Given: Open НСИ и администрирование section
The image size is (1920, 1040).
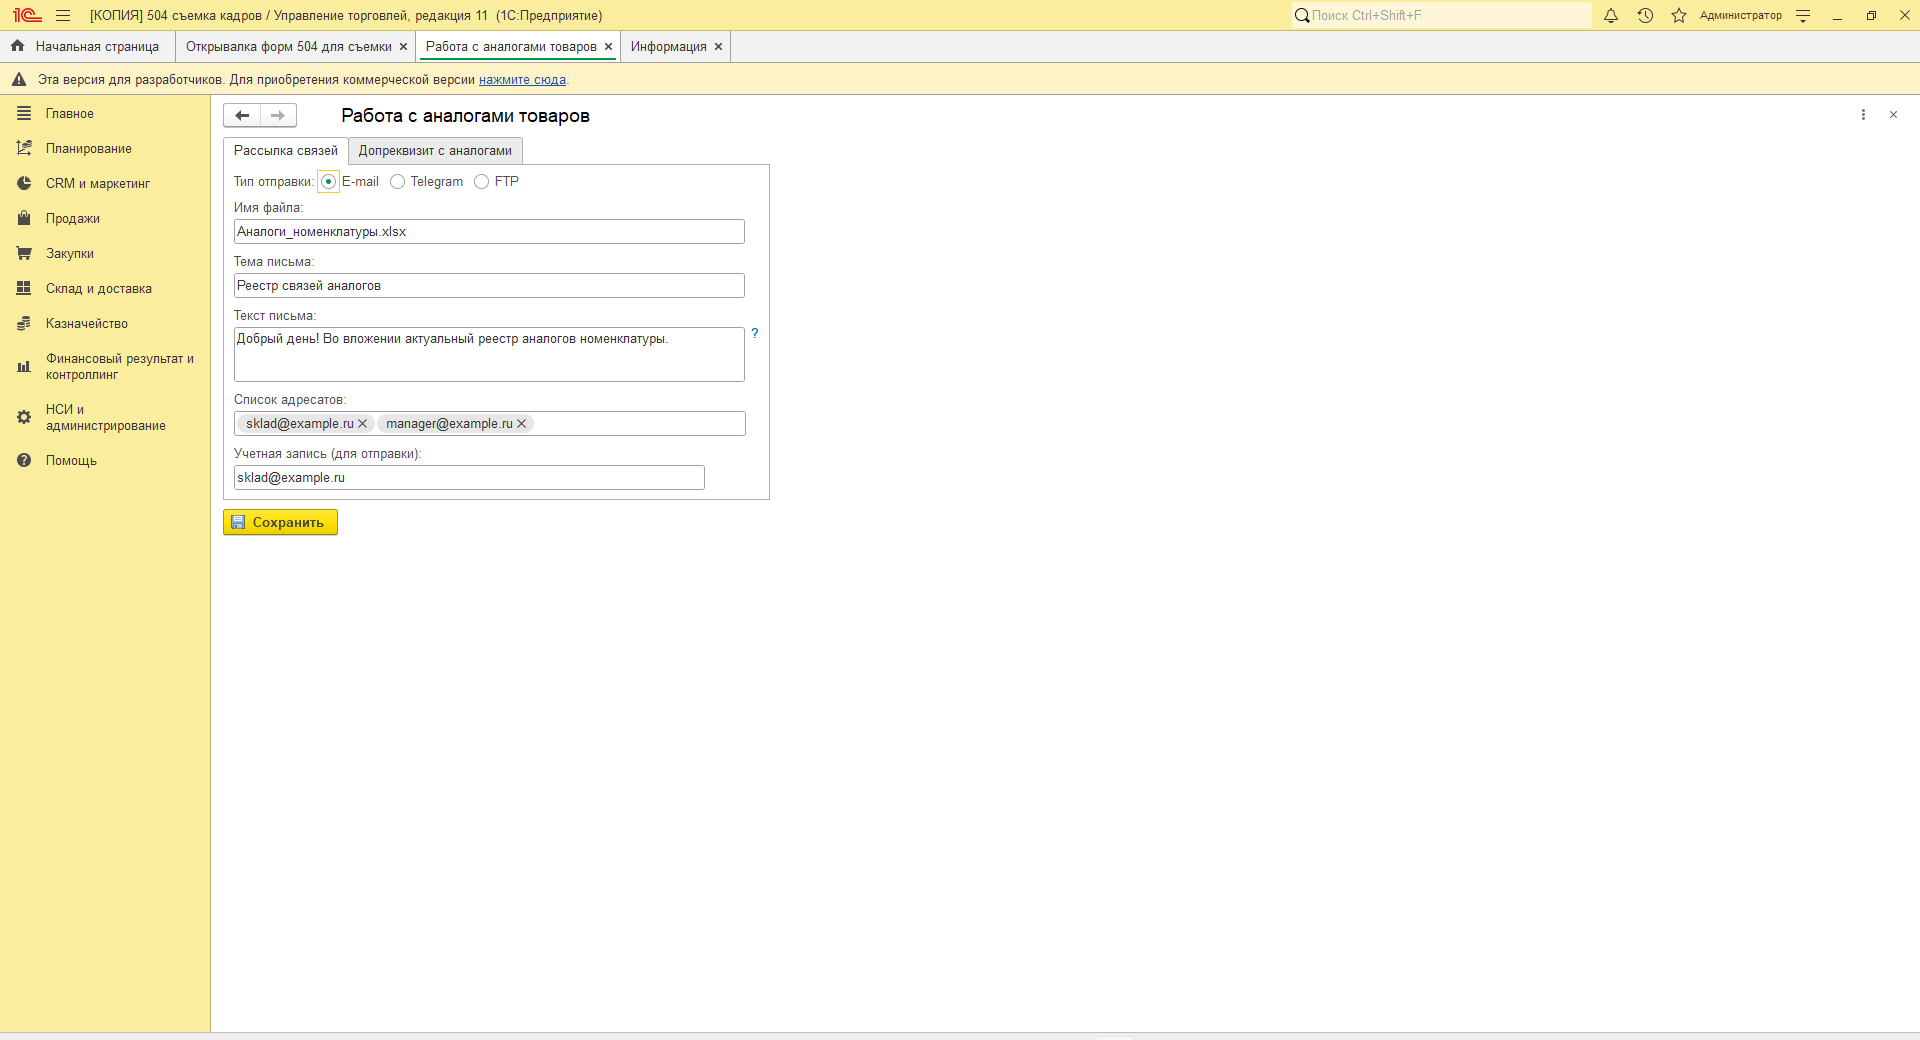Looking at the screenshot, I should 105,418.
